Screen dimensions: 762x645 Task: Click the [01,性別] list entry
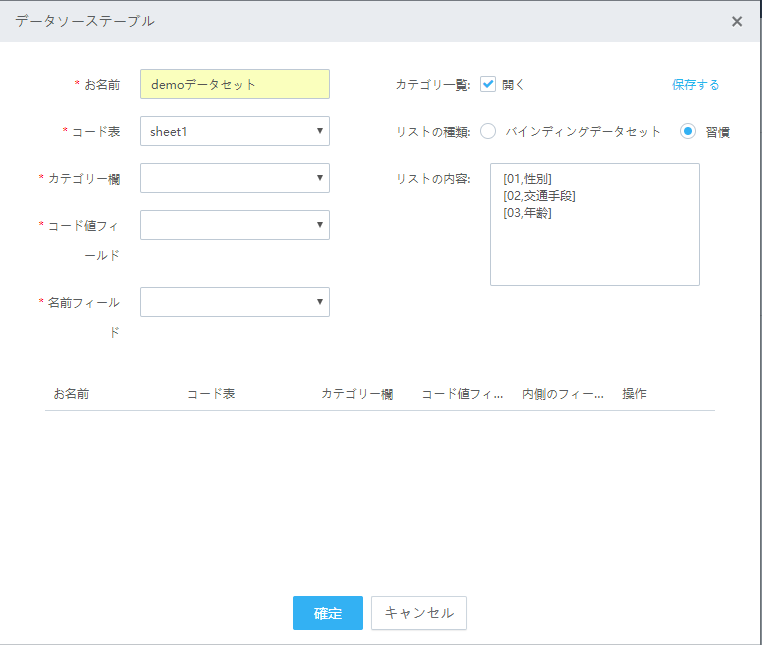tap(527, 179)
